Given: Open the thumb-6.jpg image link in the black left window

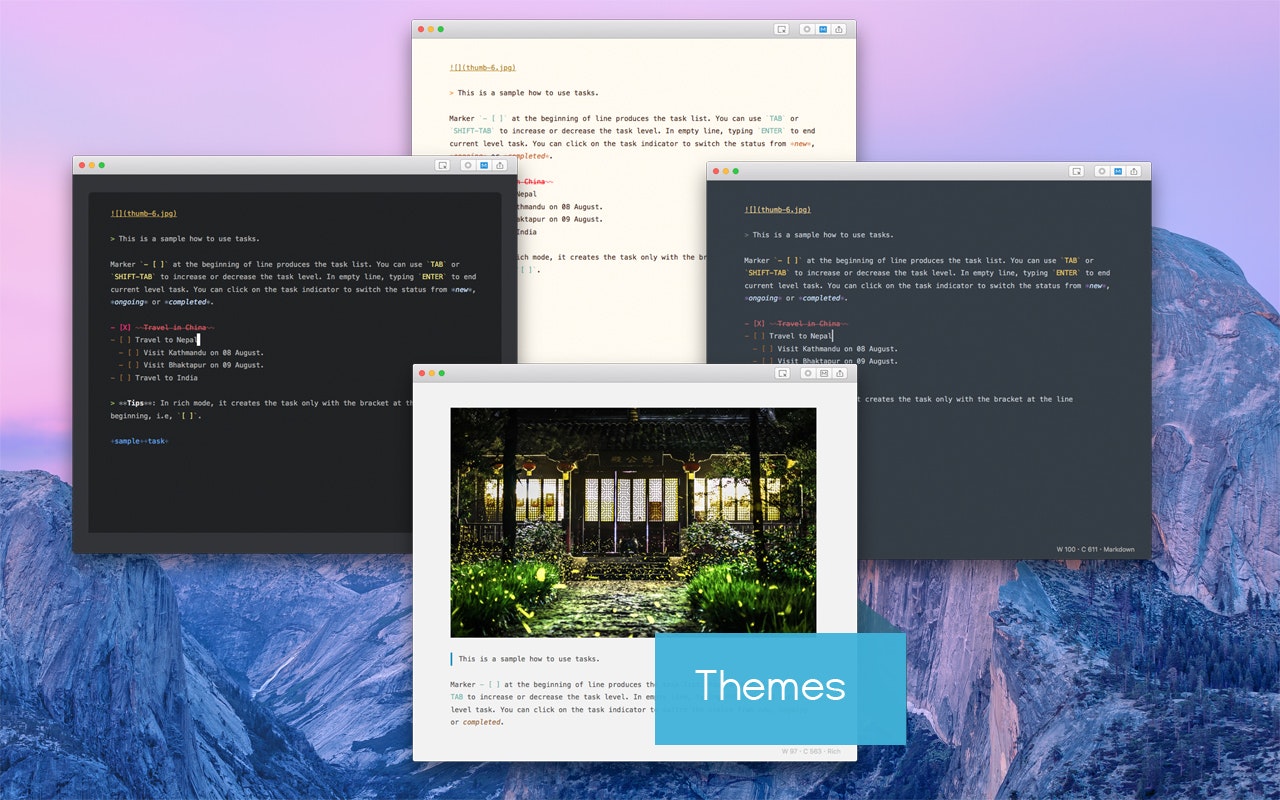Looking at the screenshot, I should pyautogui.click(x=144, y=213).
